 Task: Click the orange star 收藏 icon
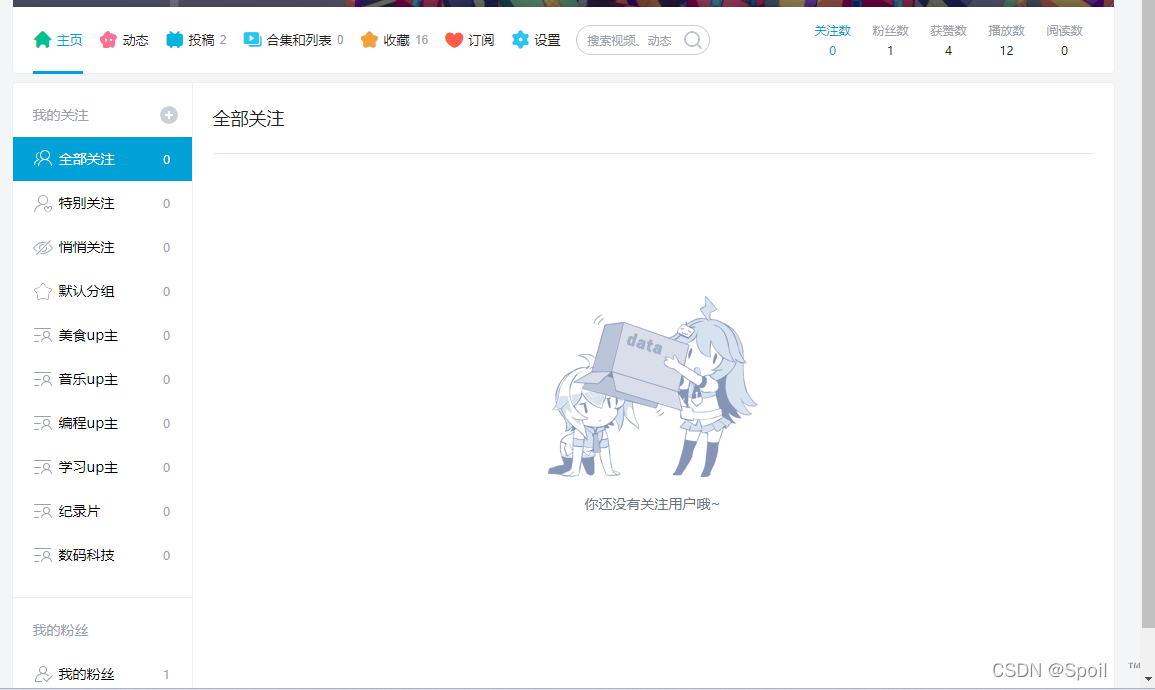click(x=369, y=40)
